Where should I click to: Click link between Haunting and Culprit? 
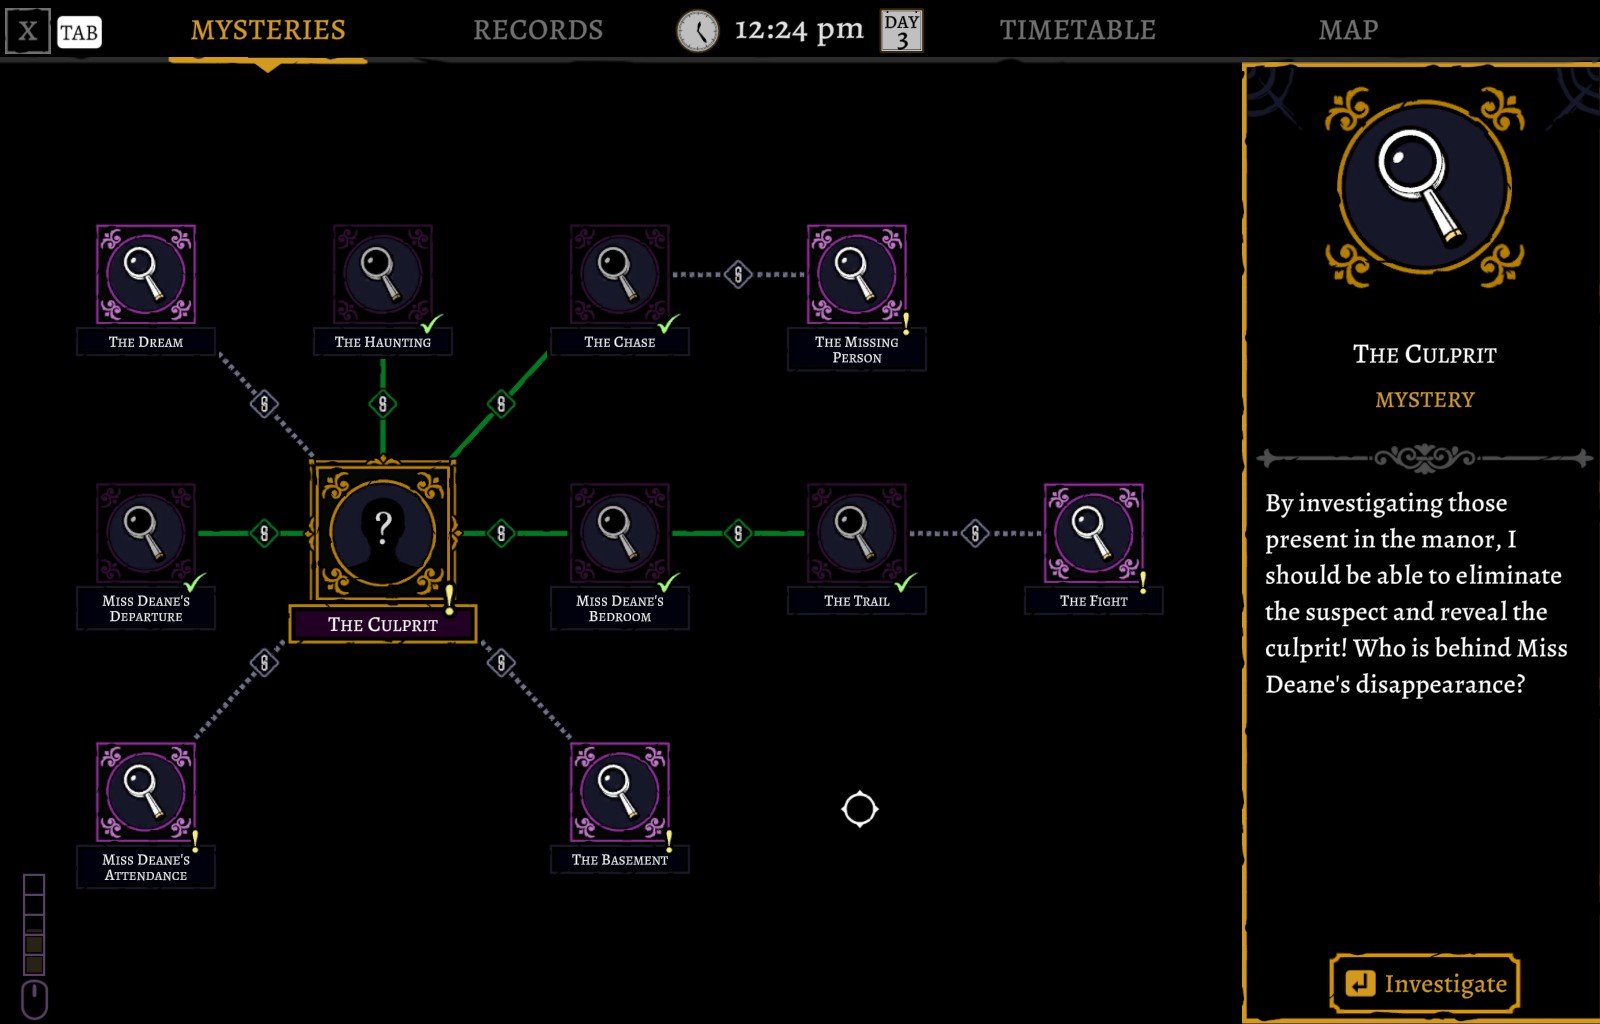(382, 404)
